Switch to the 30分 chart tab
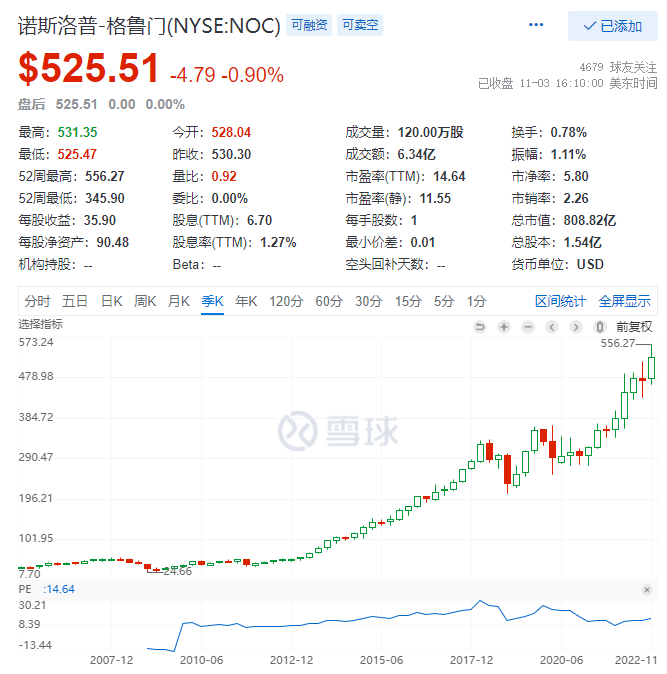Screen dimensions: 667x674 coord(368,301)
